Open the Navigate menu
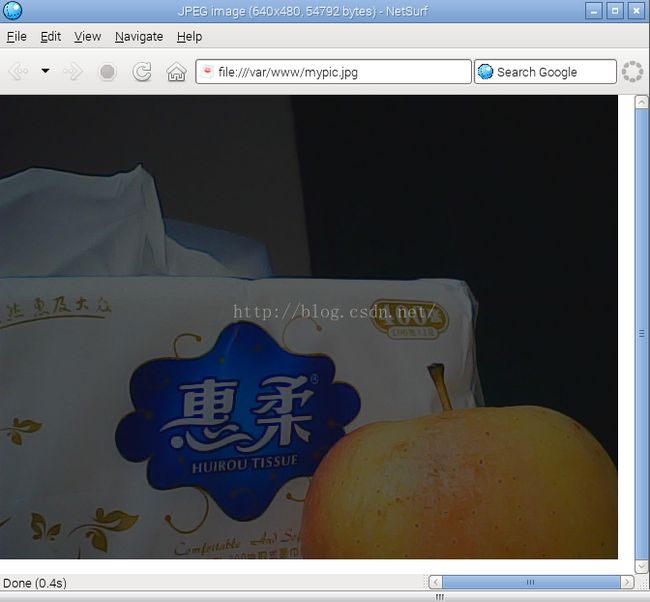This screenshot has width=650, height=602. (139, 36)
